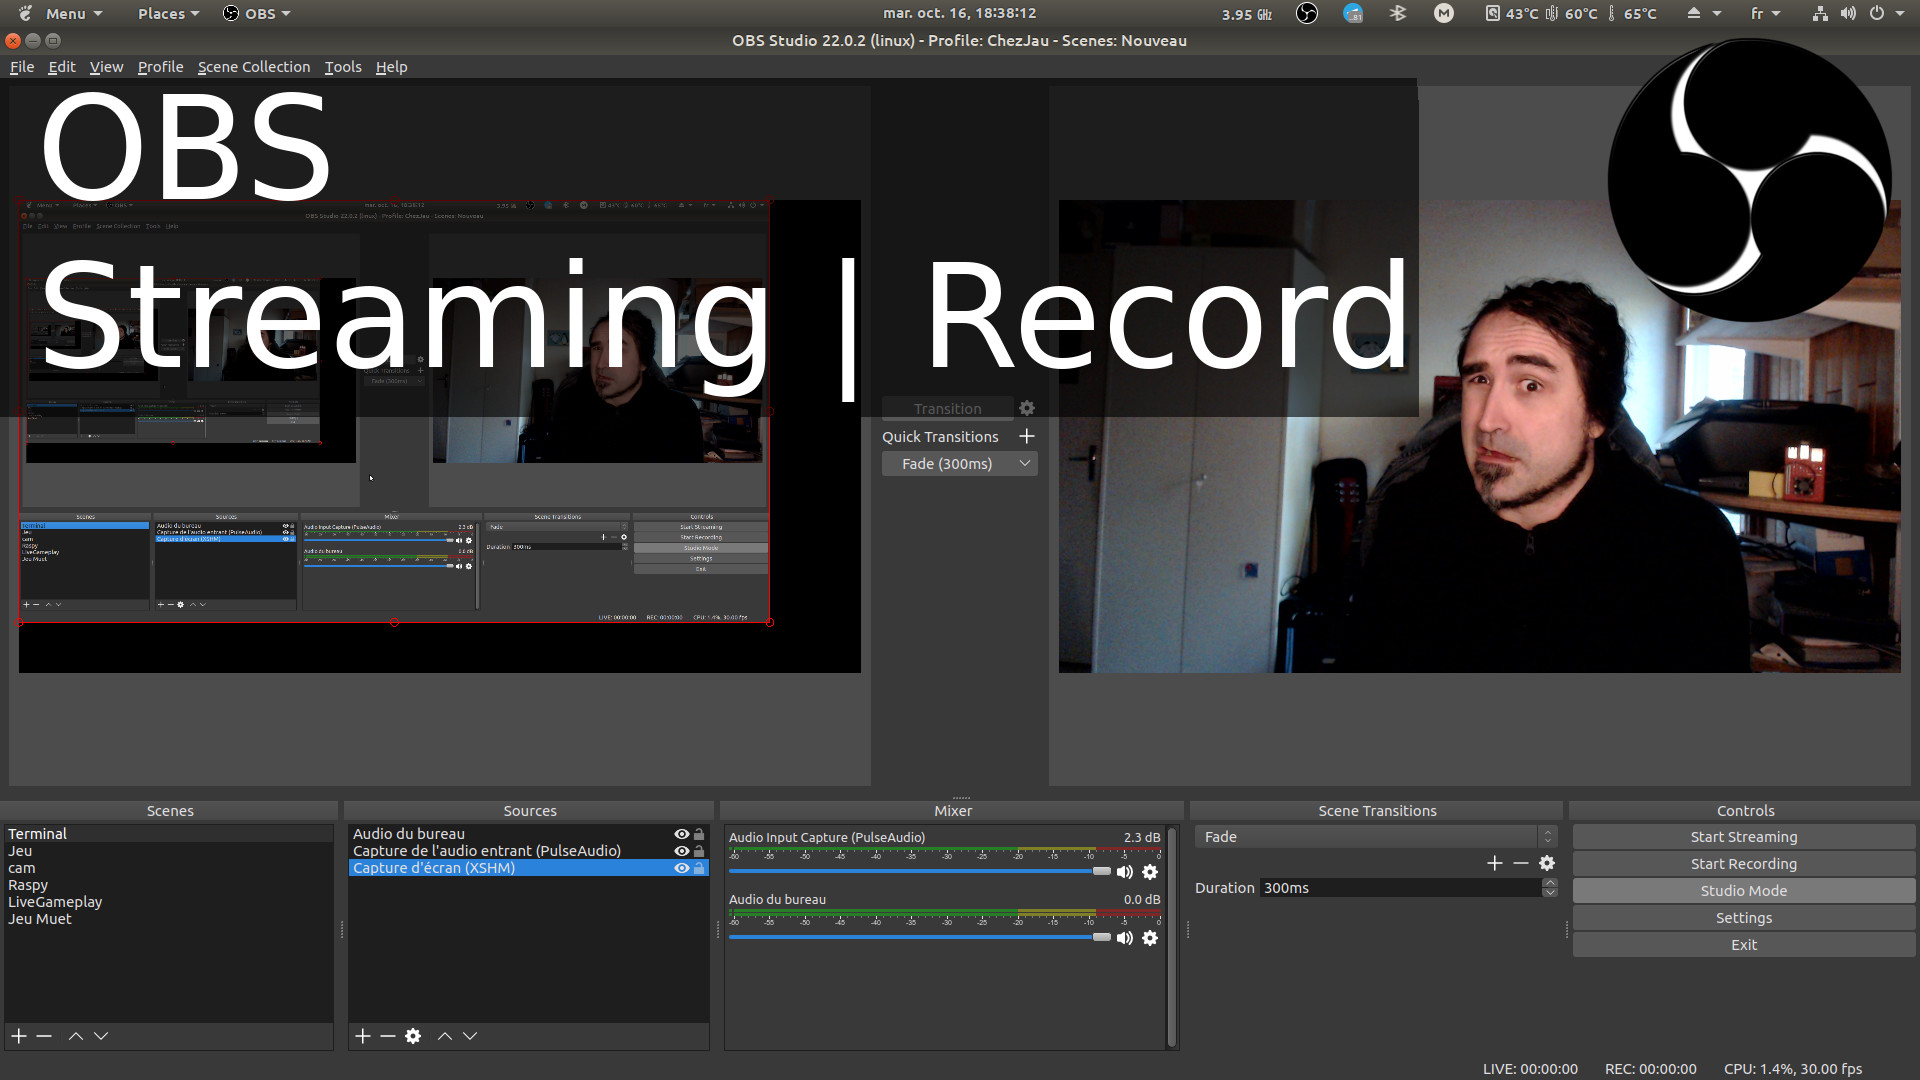Toggle lock on Capture de l'audio entrant

699,851
